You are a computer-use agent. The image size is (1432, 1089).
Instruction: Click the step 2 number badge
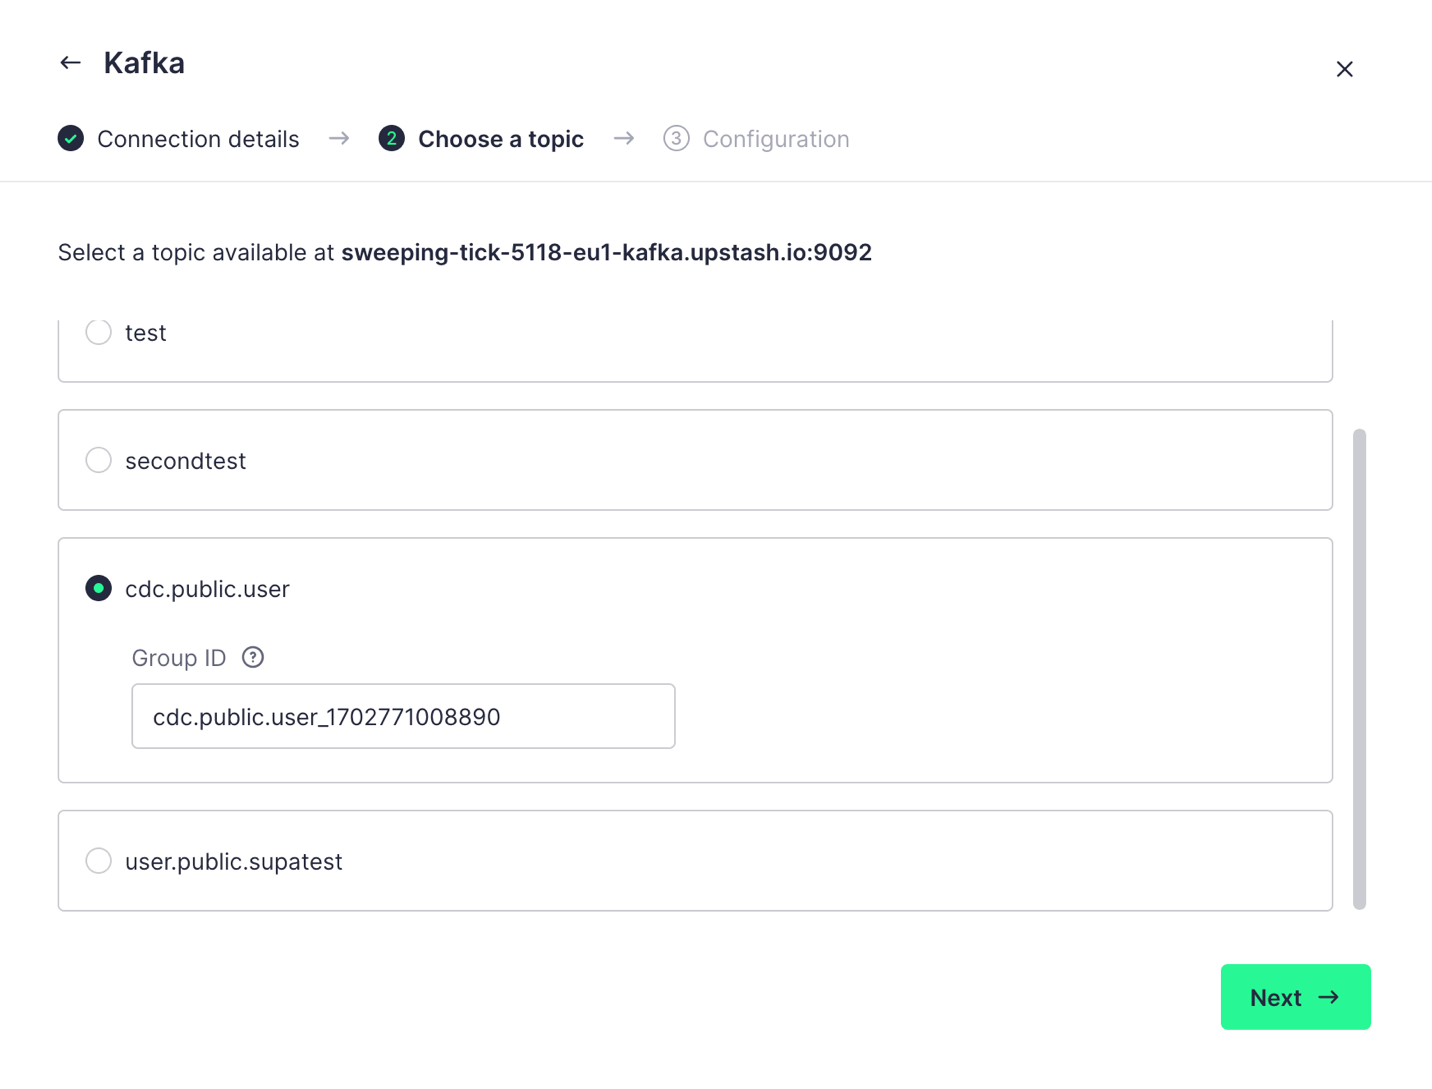coord(392,139)
